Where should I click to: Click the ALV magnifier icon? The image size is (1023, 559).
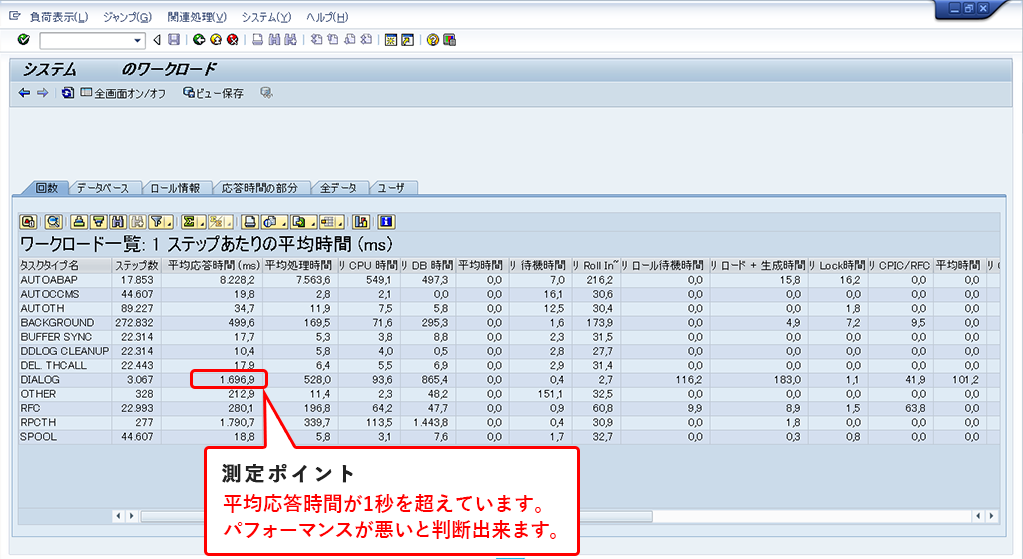pyautogui.click(x=53, y=222)
